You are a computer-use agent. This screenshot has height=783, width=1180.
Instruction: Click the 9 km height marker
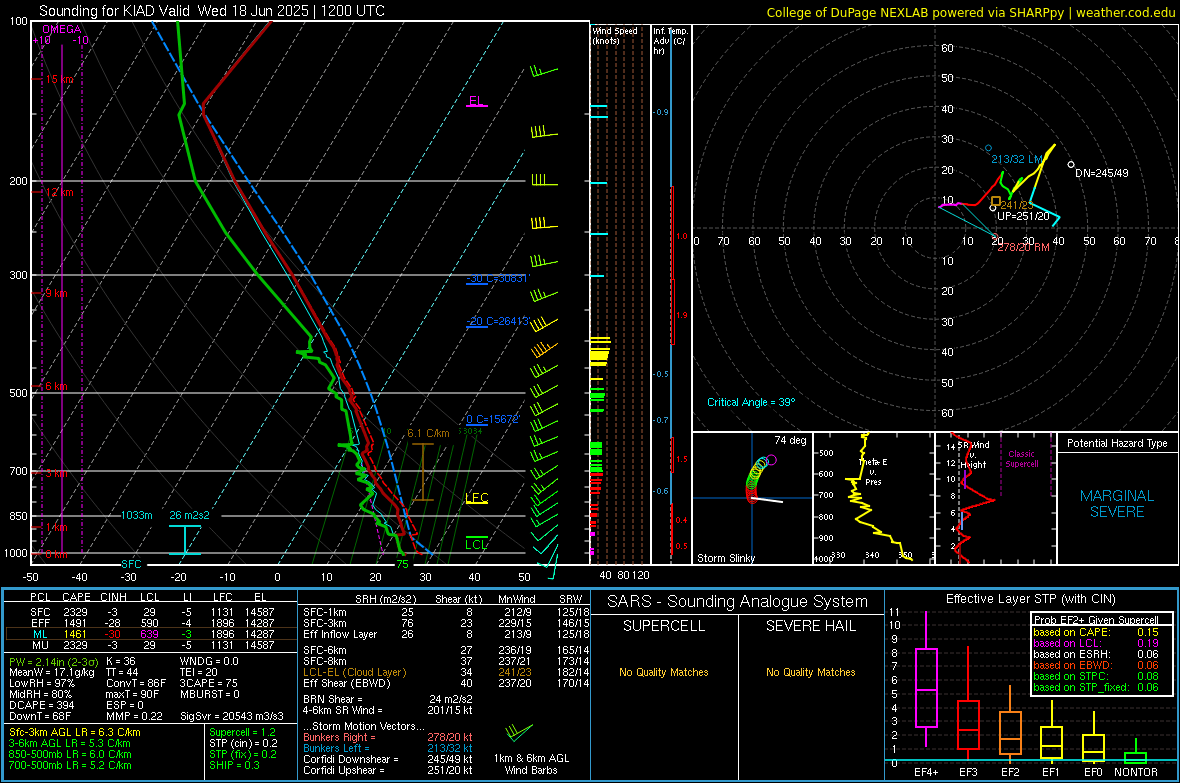coord(56,293)
